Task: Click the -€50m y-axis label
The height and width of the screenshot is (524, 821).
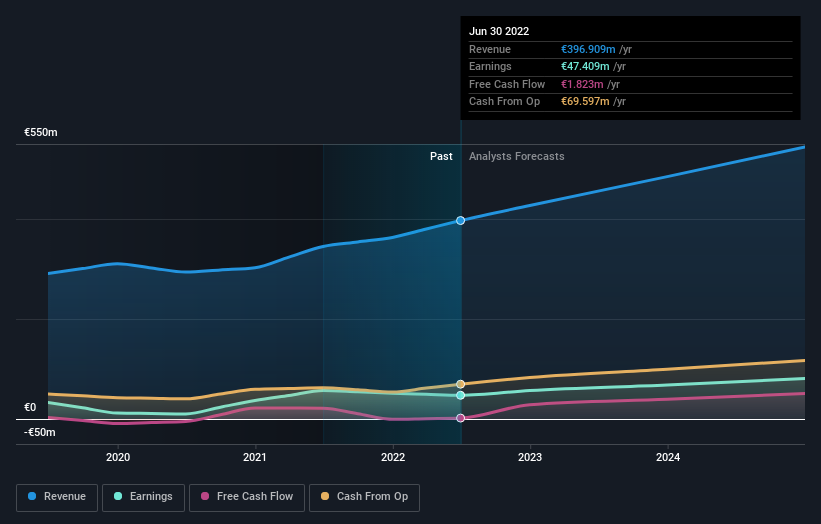Action: click(40, 432)
